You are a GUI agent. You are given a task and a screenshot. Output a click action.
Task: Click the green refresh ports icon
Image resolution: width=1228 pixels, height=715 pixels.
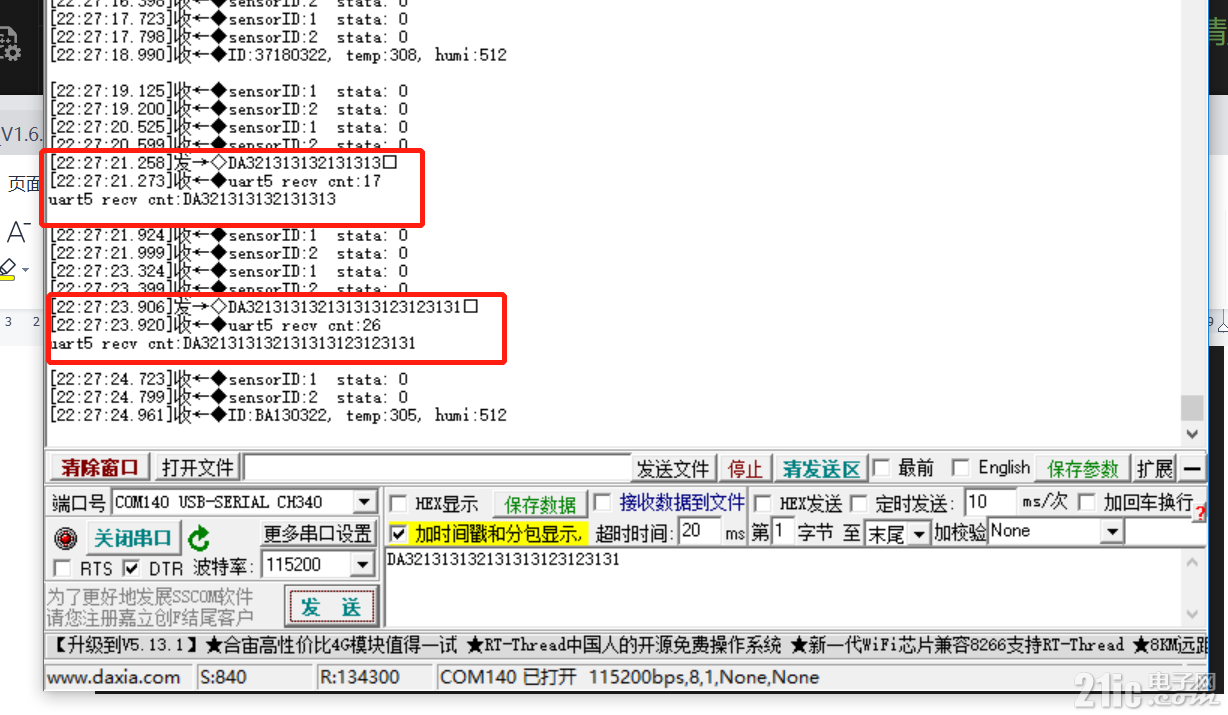199,538
